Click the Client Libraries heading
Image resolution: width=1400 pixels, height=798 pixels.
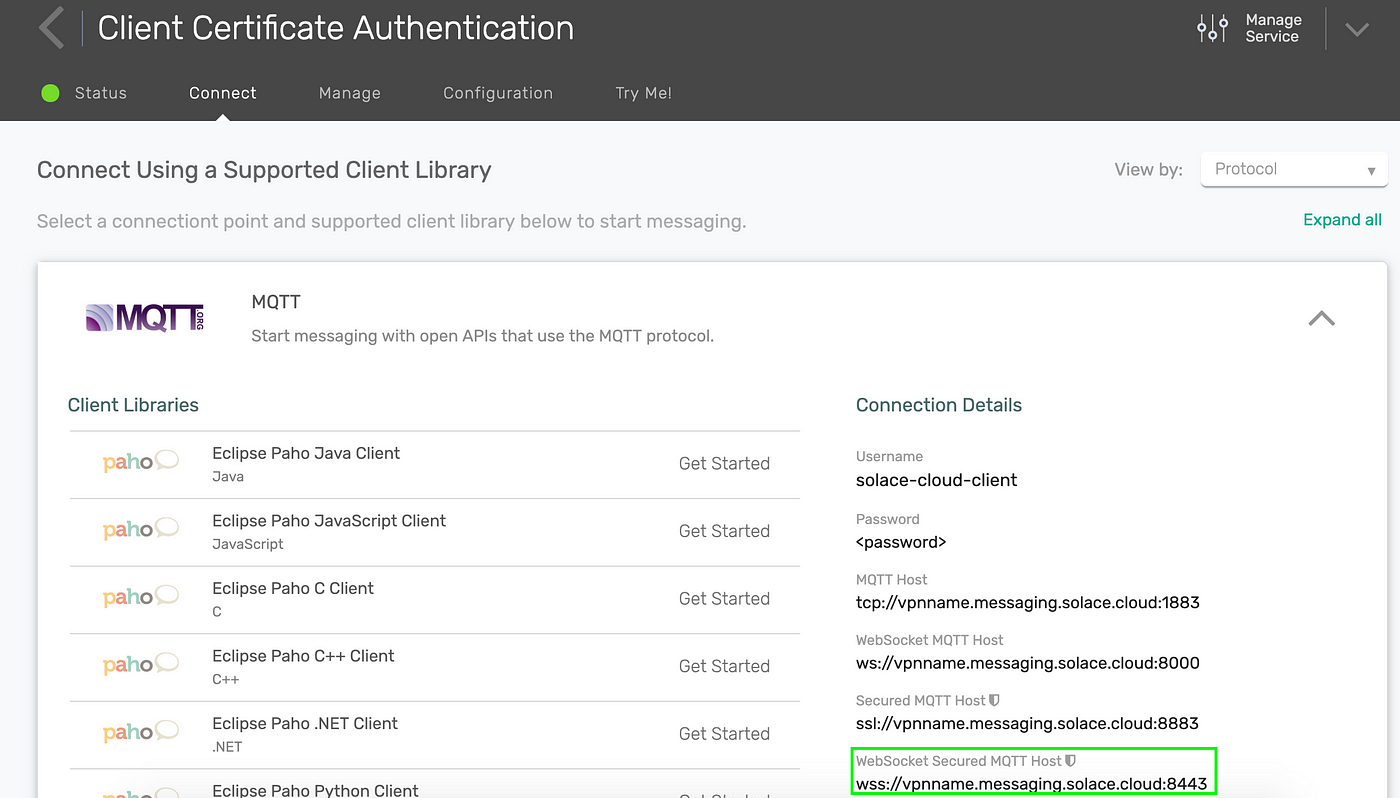pos(133,405)
